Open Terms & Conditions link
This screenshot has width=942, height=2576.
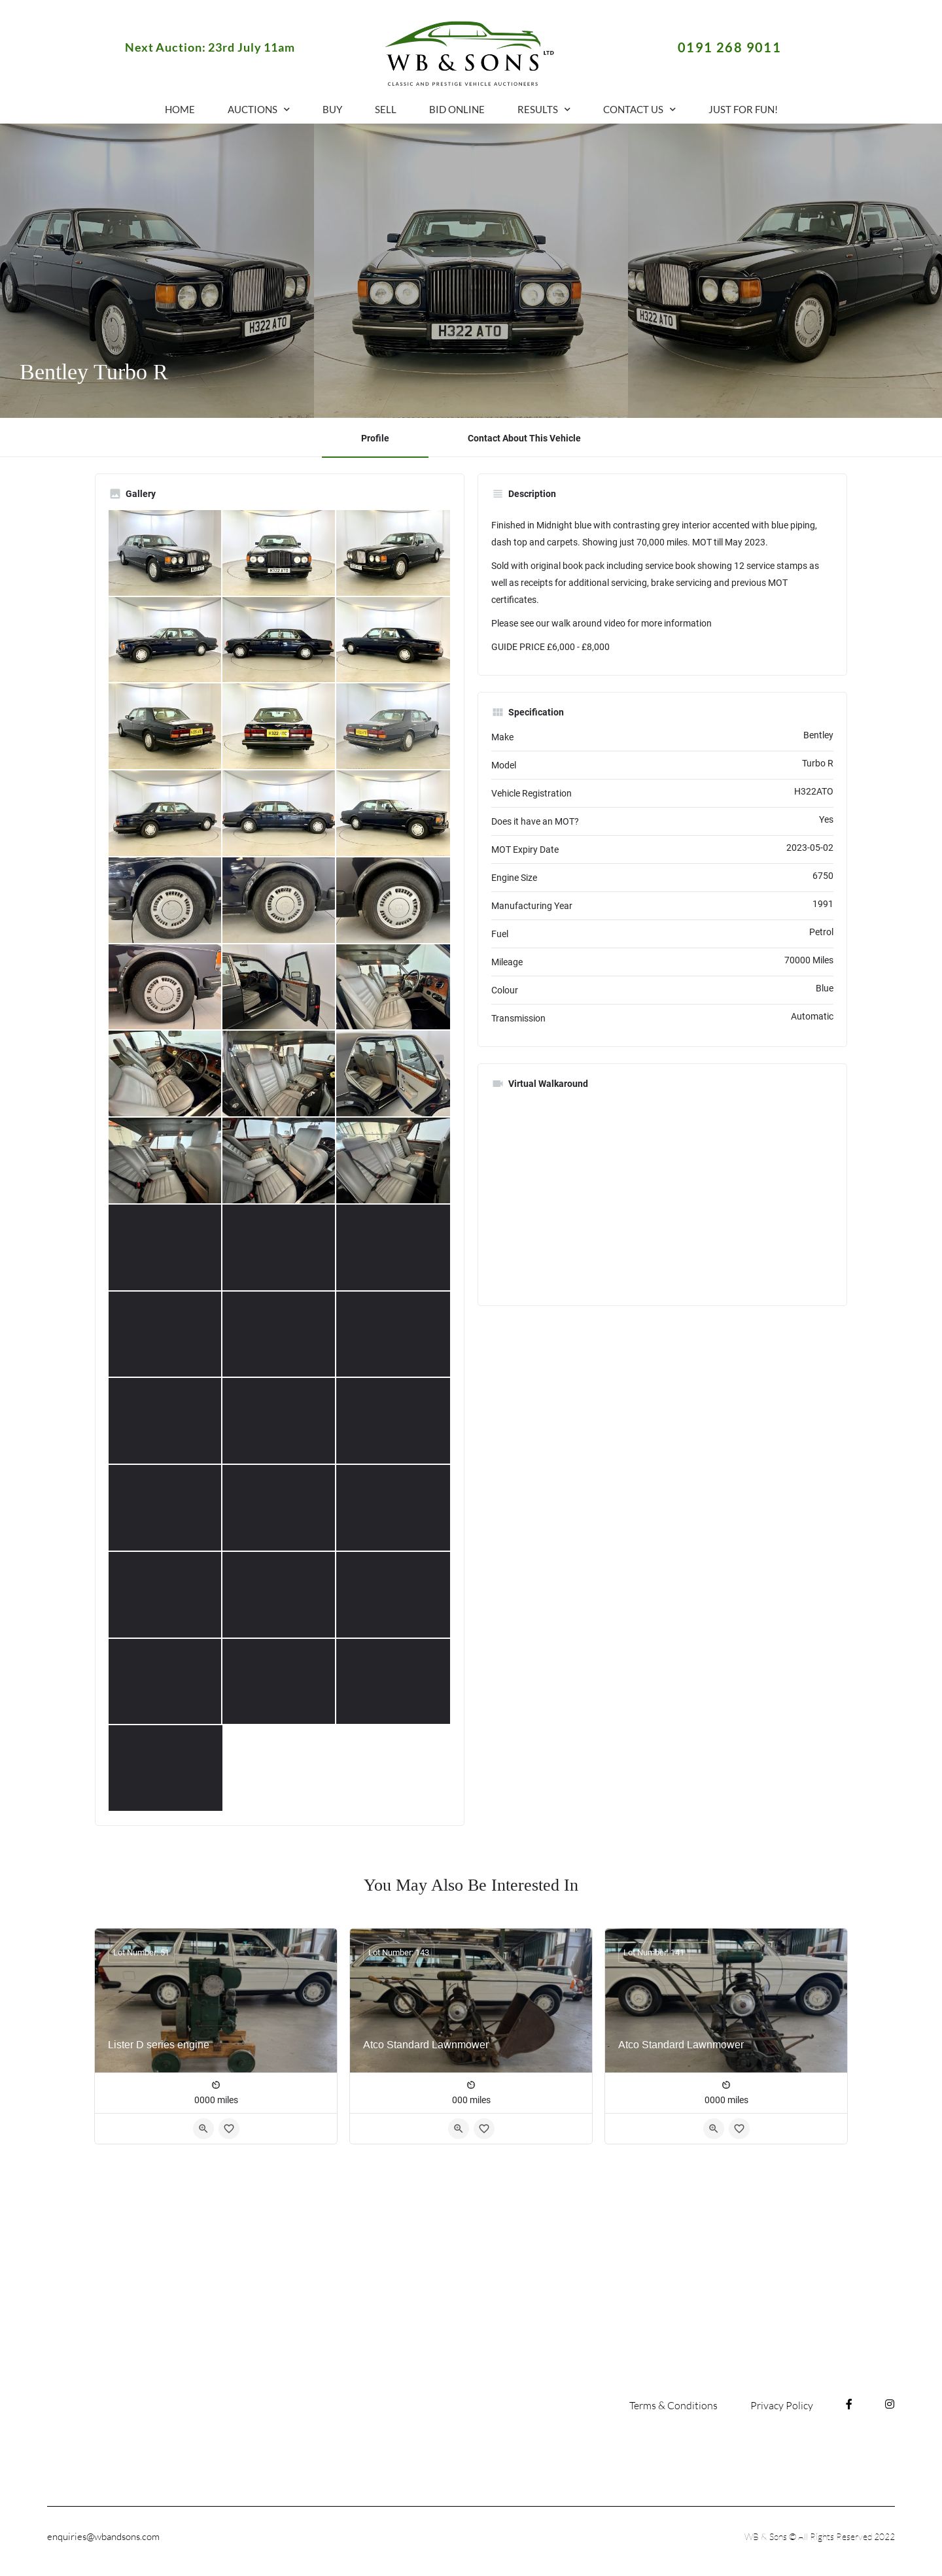(673, 2405)
